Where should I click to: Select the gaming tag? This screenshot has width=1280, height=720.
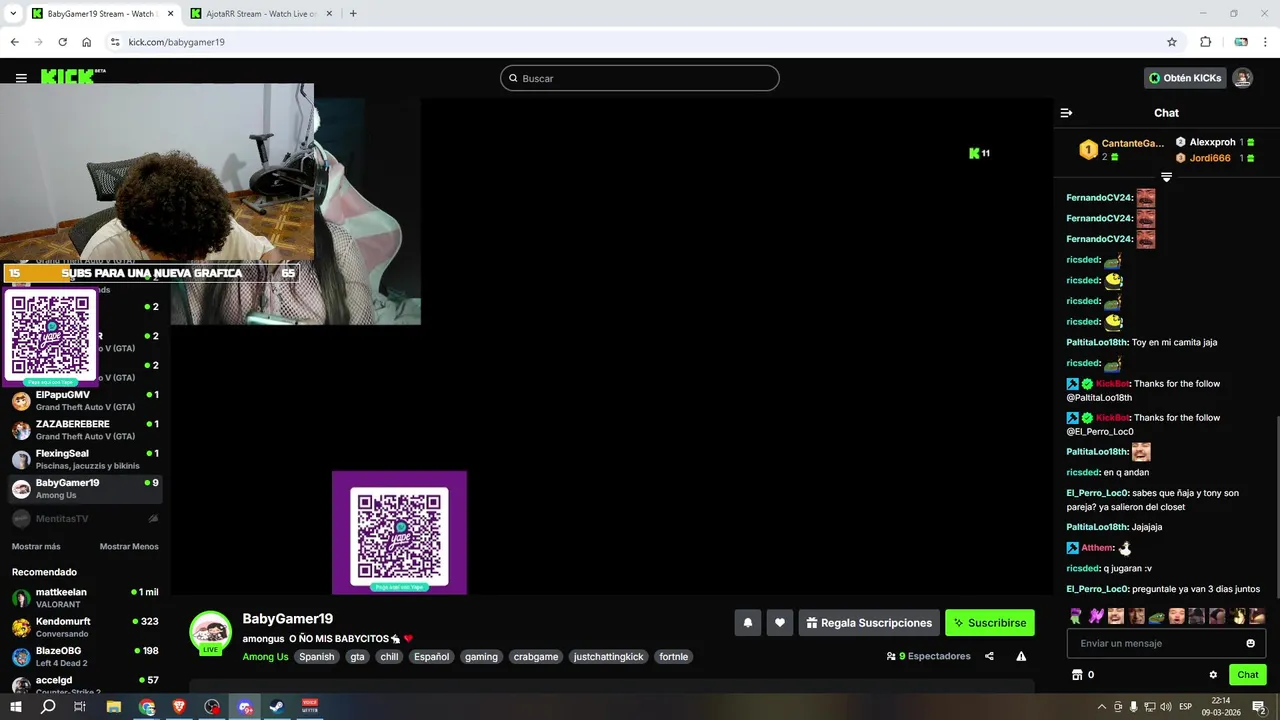pyautogui.click(x=481, y=657)
